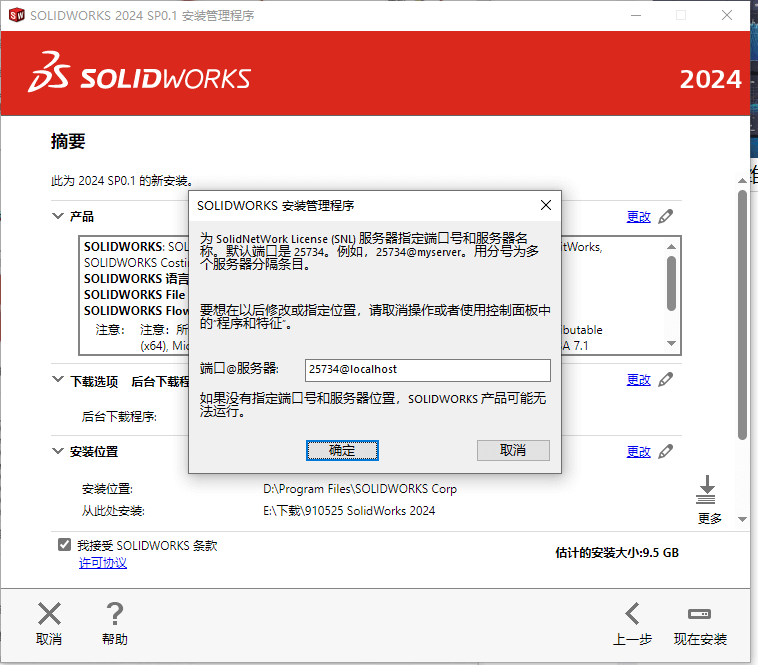Viewport: 758px width, 665px height.
Task: Click 此为 2024 SP0.1 的新安装 text
Action: coord(122,181)
